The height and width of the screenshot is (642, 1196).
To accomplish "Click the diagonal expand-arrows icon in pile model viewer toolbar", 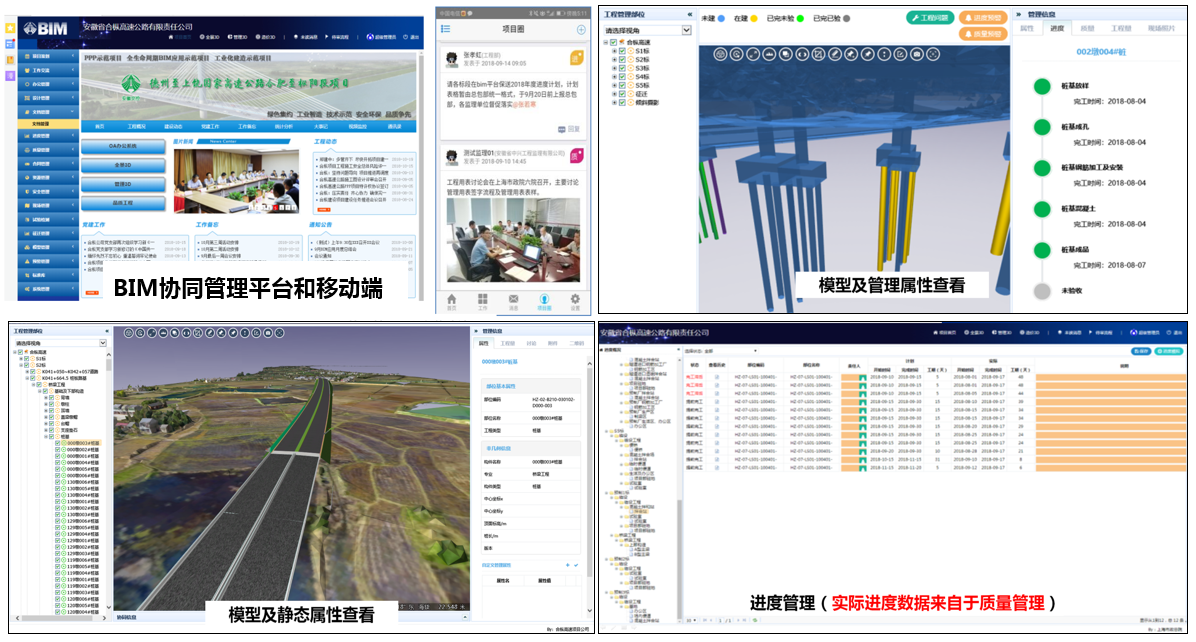I will click(753, 54).
